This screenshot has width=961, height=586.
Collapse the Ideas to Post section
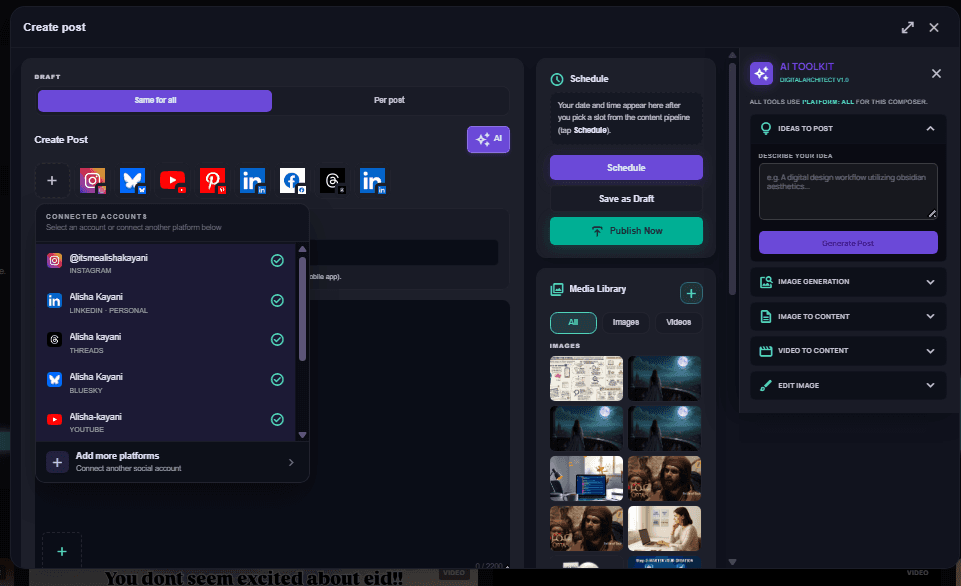click(x=932, y=128)
